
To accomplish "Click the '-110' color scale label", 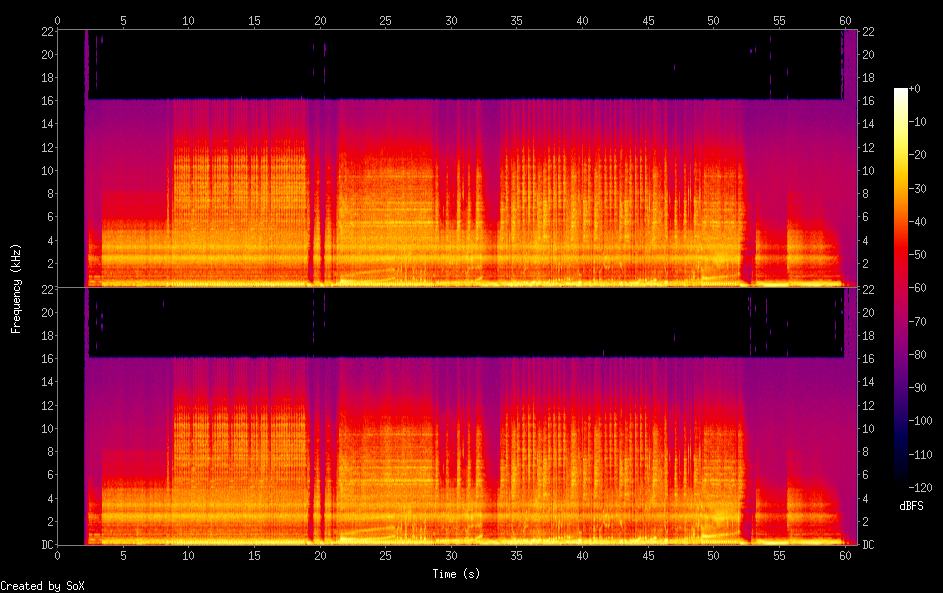I will pyautogui.click(x=920, y=454).
